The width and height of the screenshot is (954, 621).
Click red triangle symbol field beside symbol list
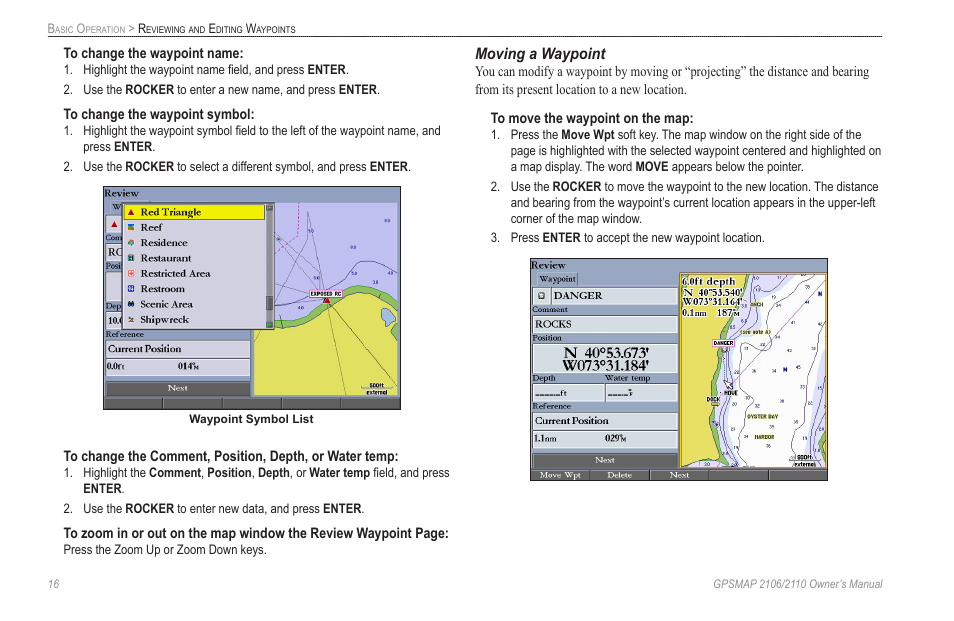114,224
